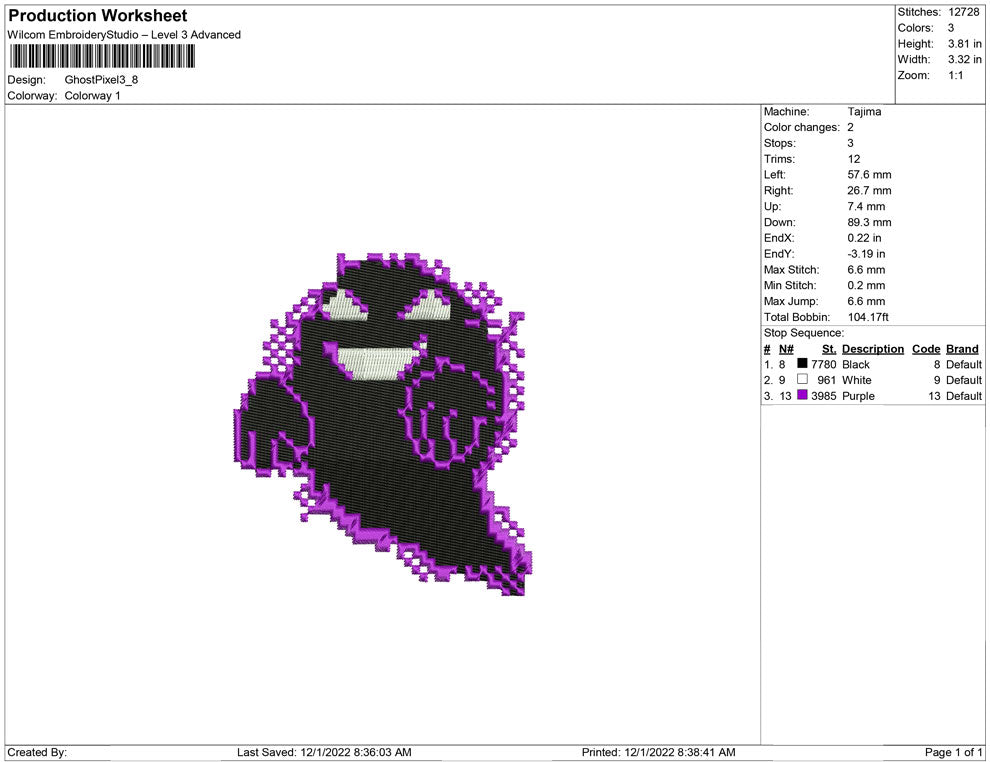Viewport: 990px width, 762px height.
Task: Click the stitches count '12728'
Action: 963,12
